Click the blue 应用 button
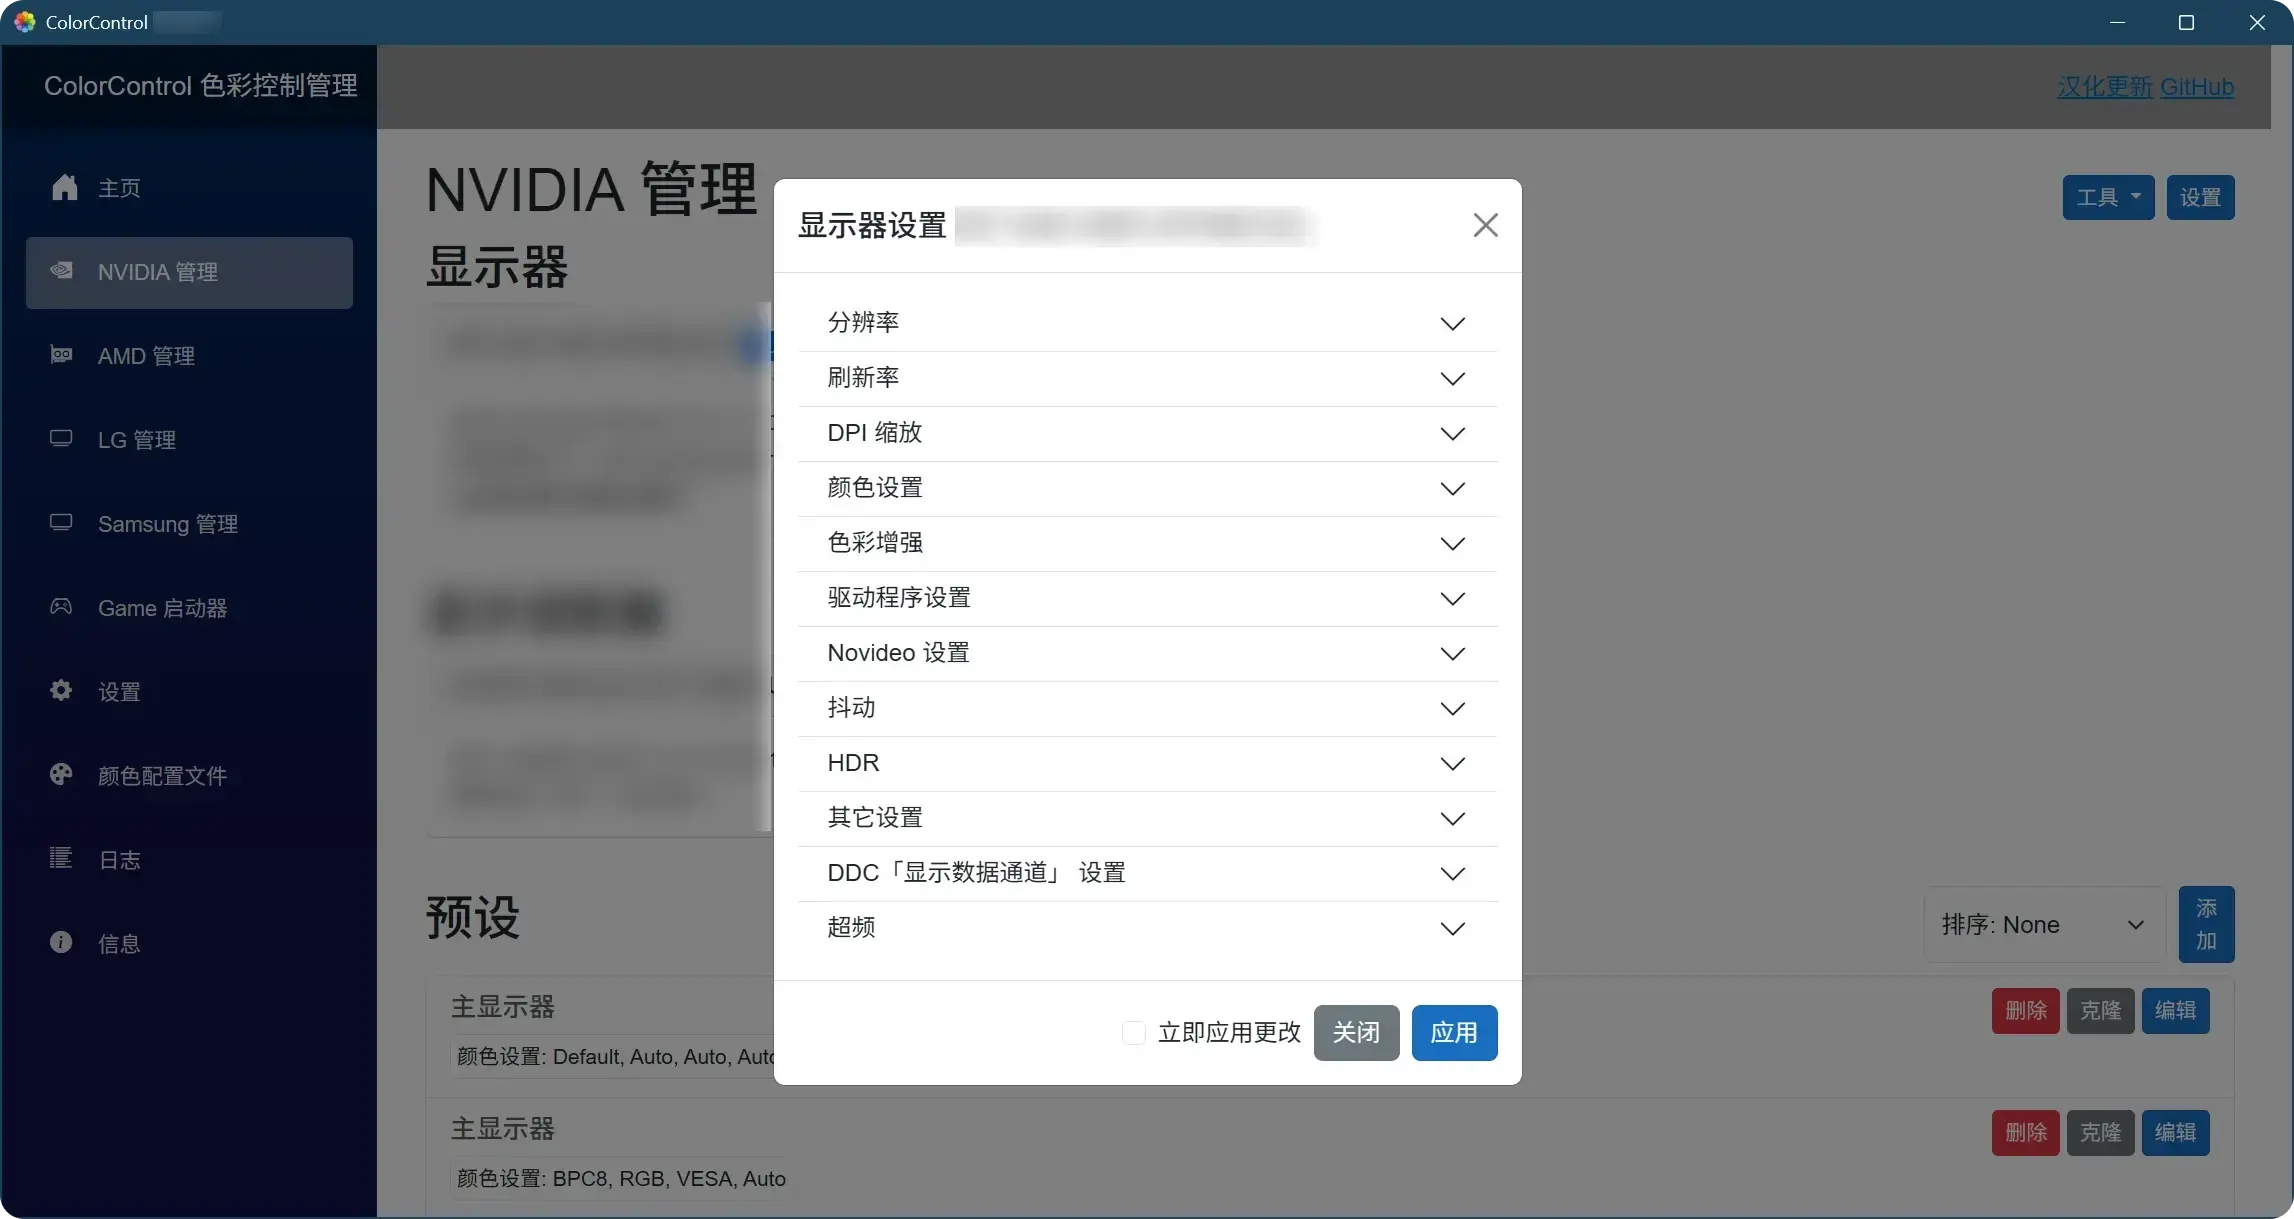2294x1219 pixels. 1453,1033
